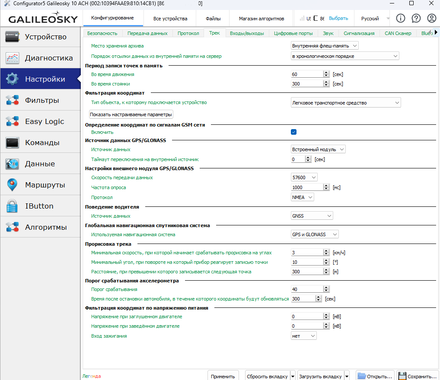
Task: Switch to the Безопасность tab
Action: 102,33
